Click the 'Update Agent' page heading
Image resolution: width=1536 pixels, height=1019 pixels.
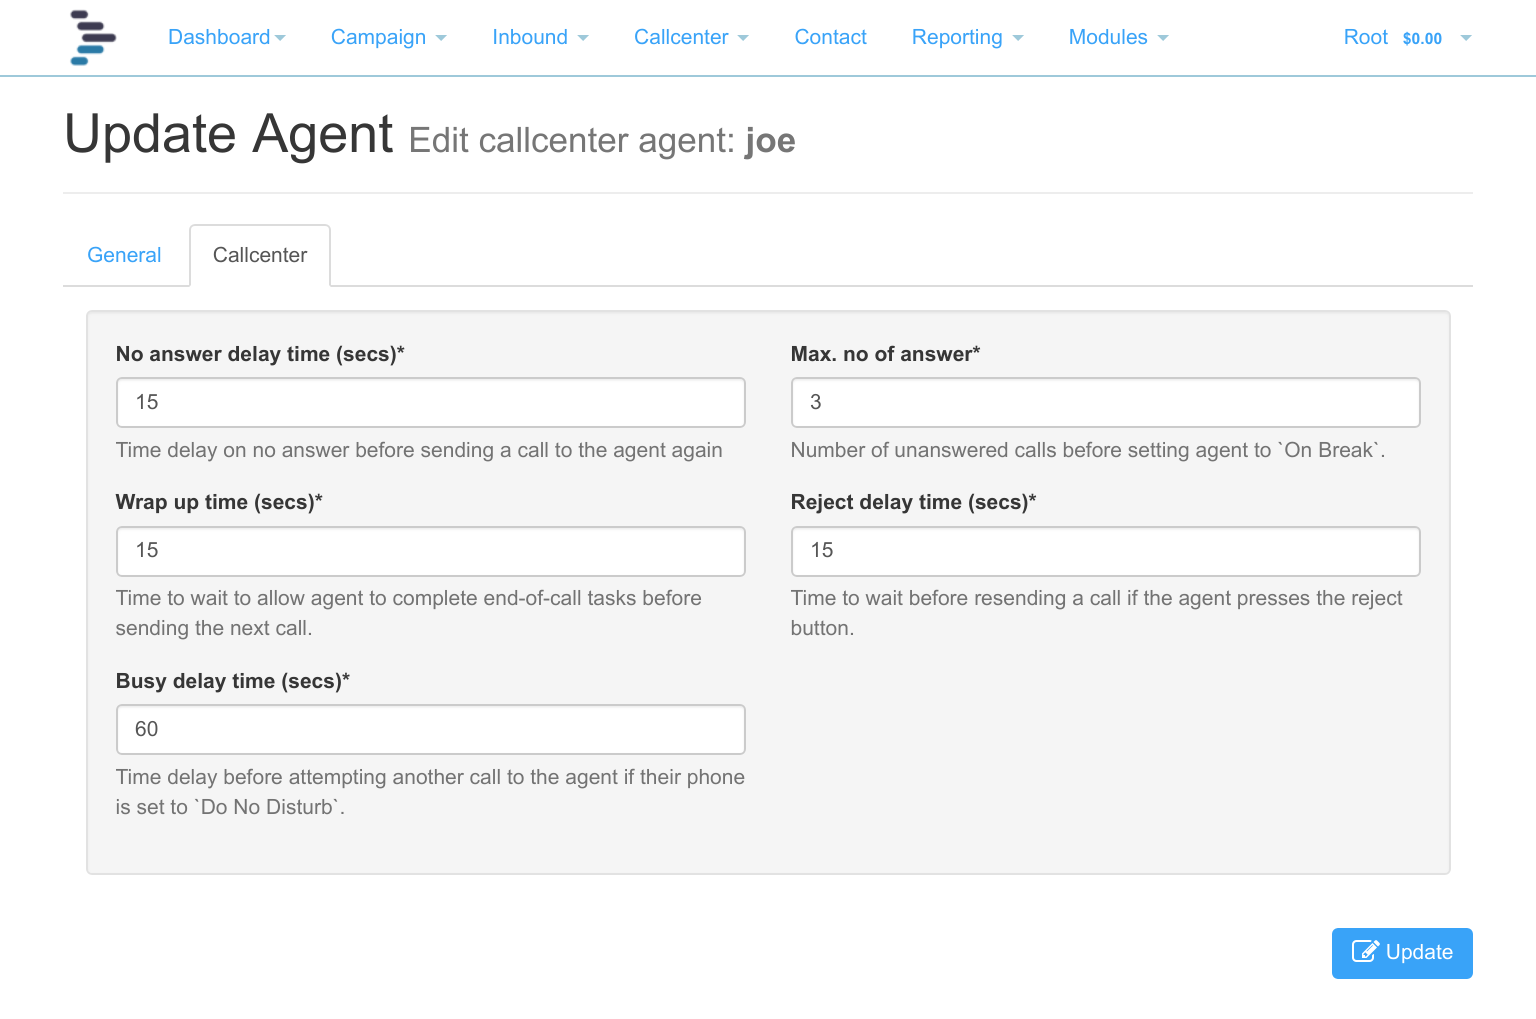tap(229, 134)
